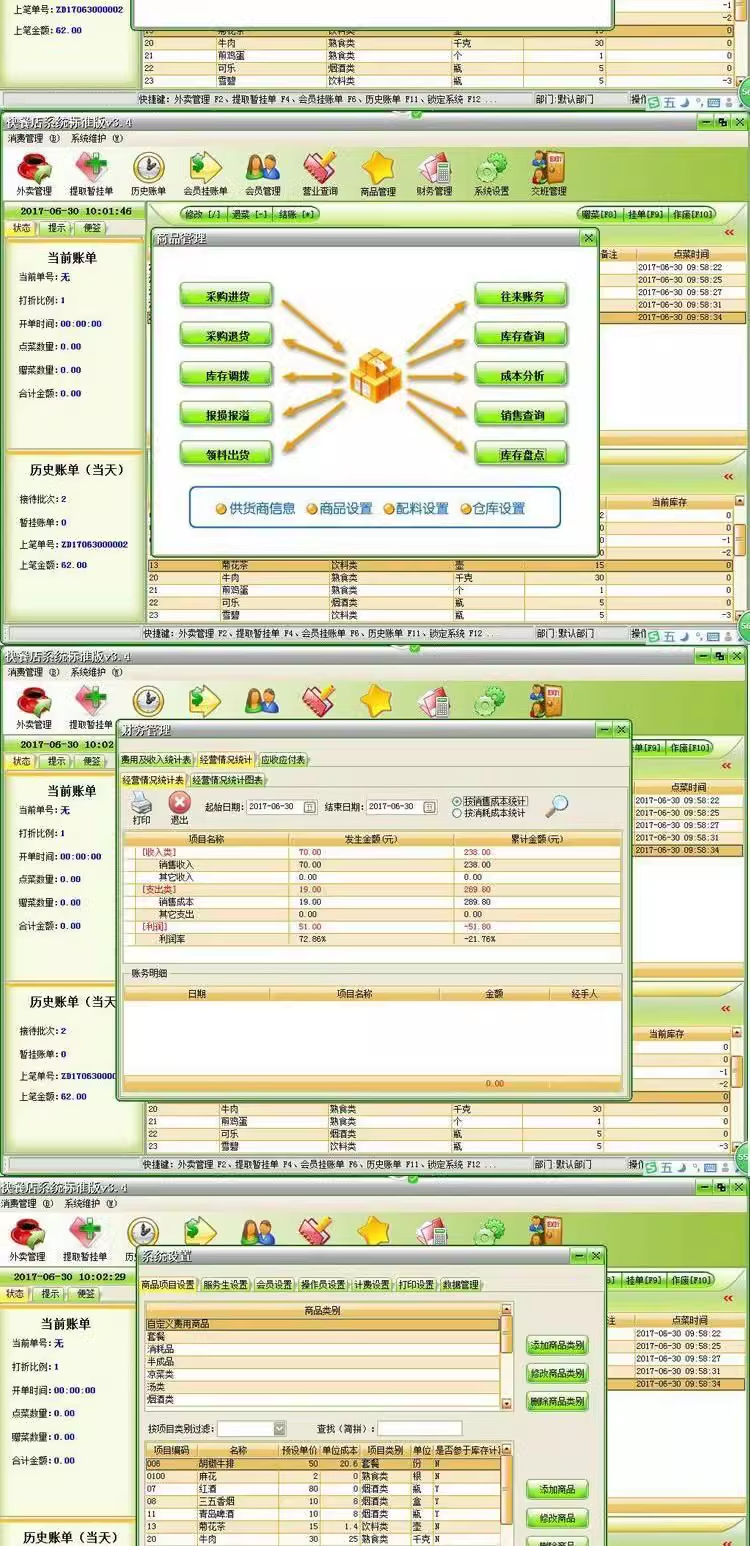Select 消耗品 row in 商品类别 list
This screenshot has height=1546, width=750.
(322, 1347)
